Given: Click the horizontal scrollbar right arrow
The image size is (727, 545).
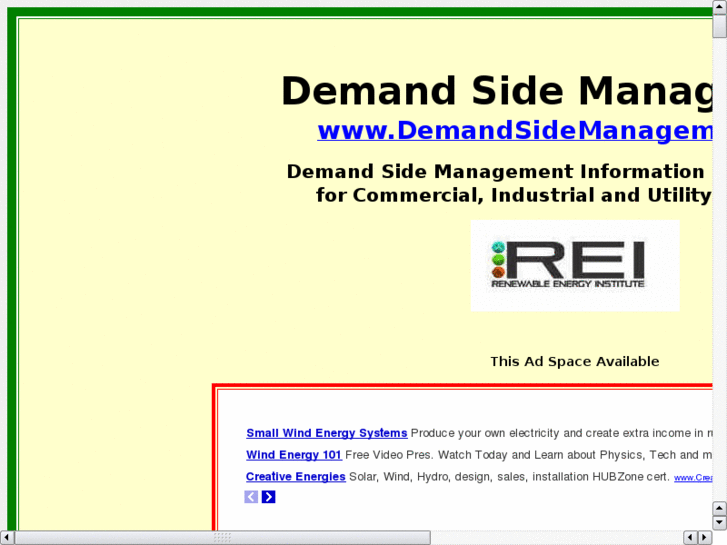Looking at the screenshot, I should 705,537.
